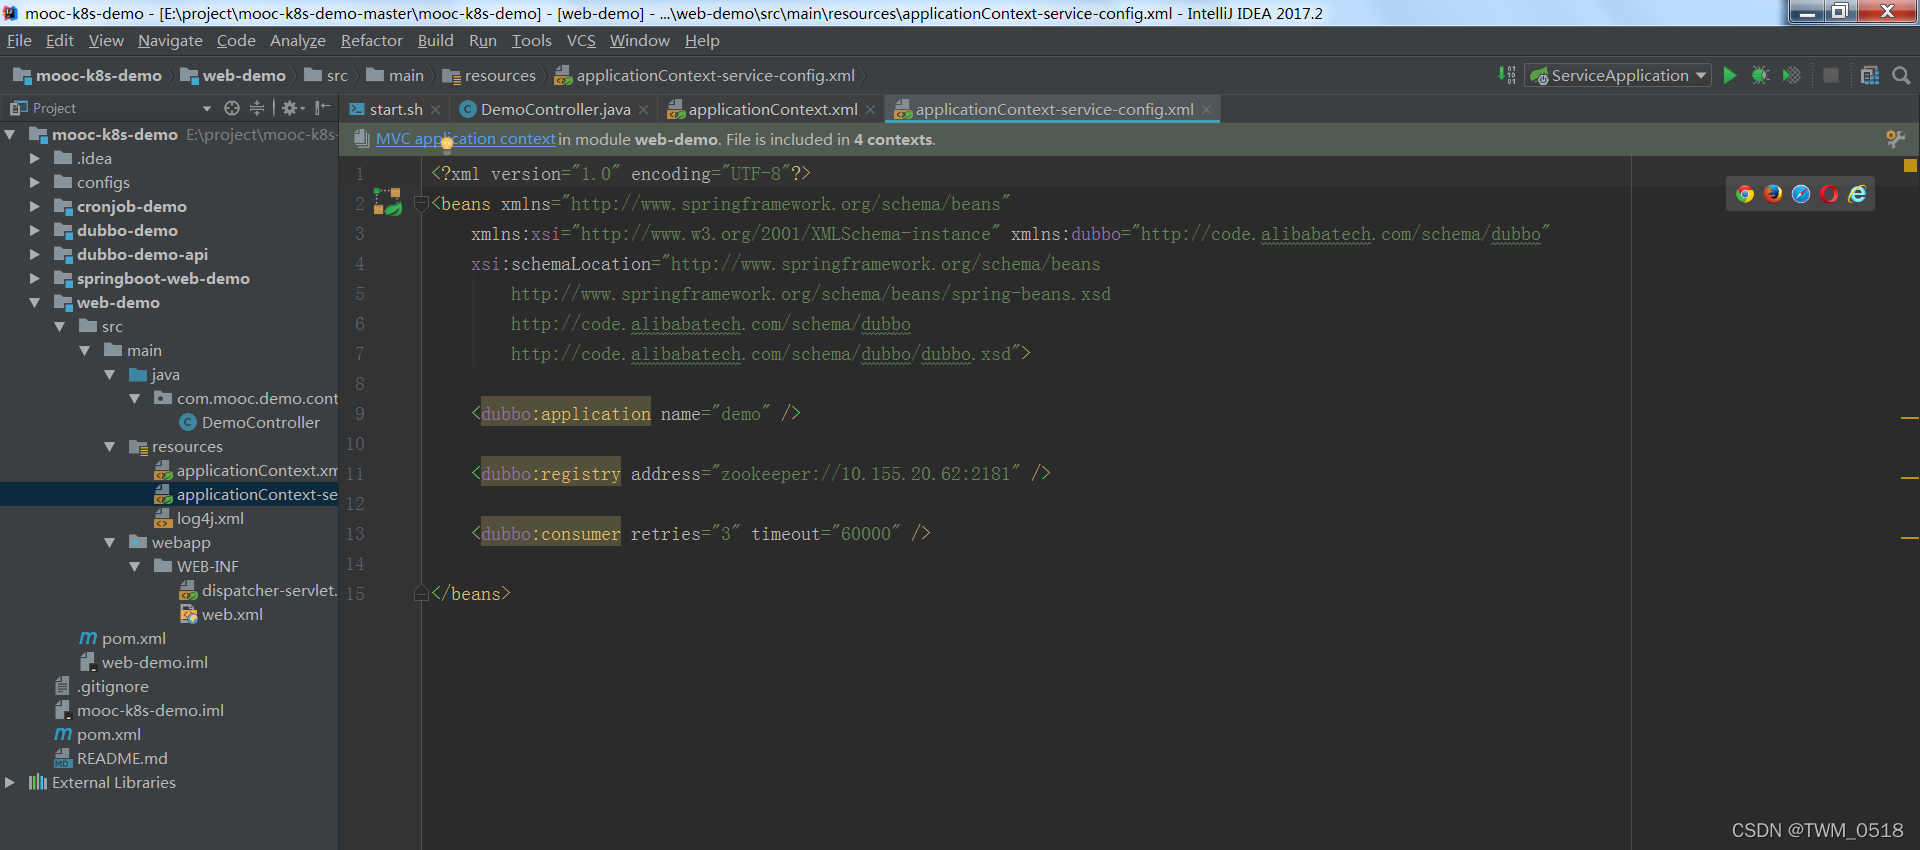Open the Navigate menu
1920x850 pixels.
click(170, 41)
